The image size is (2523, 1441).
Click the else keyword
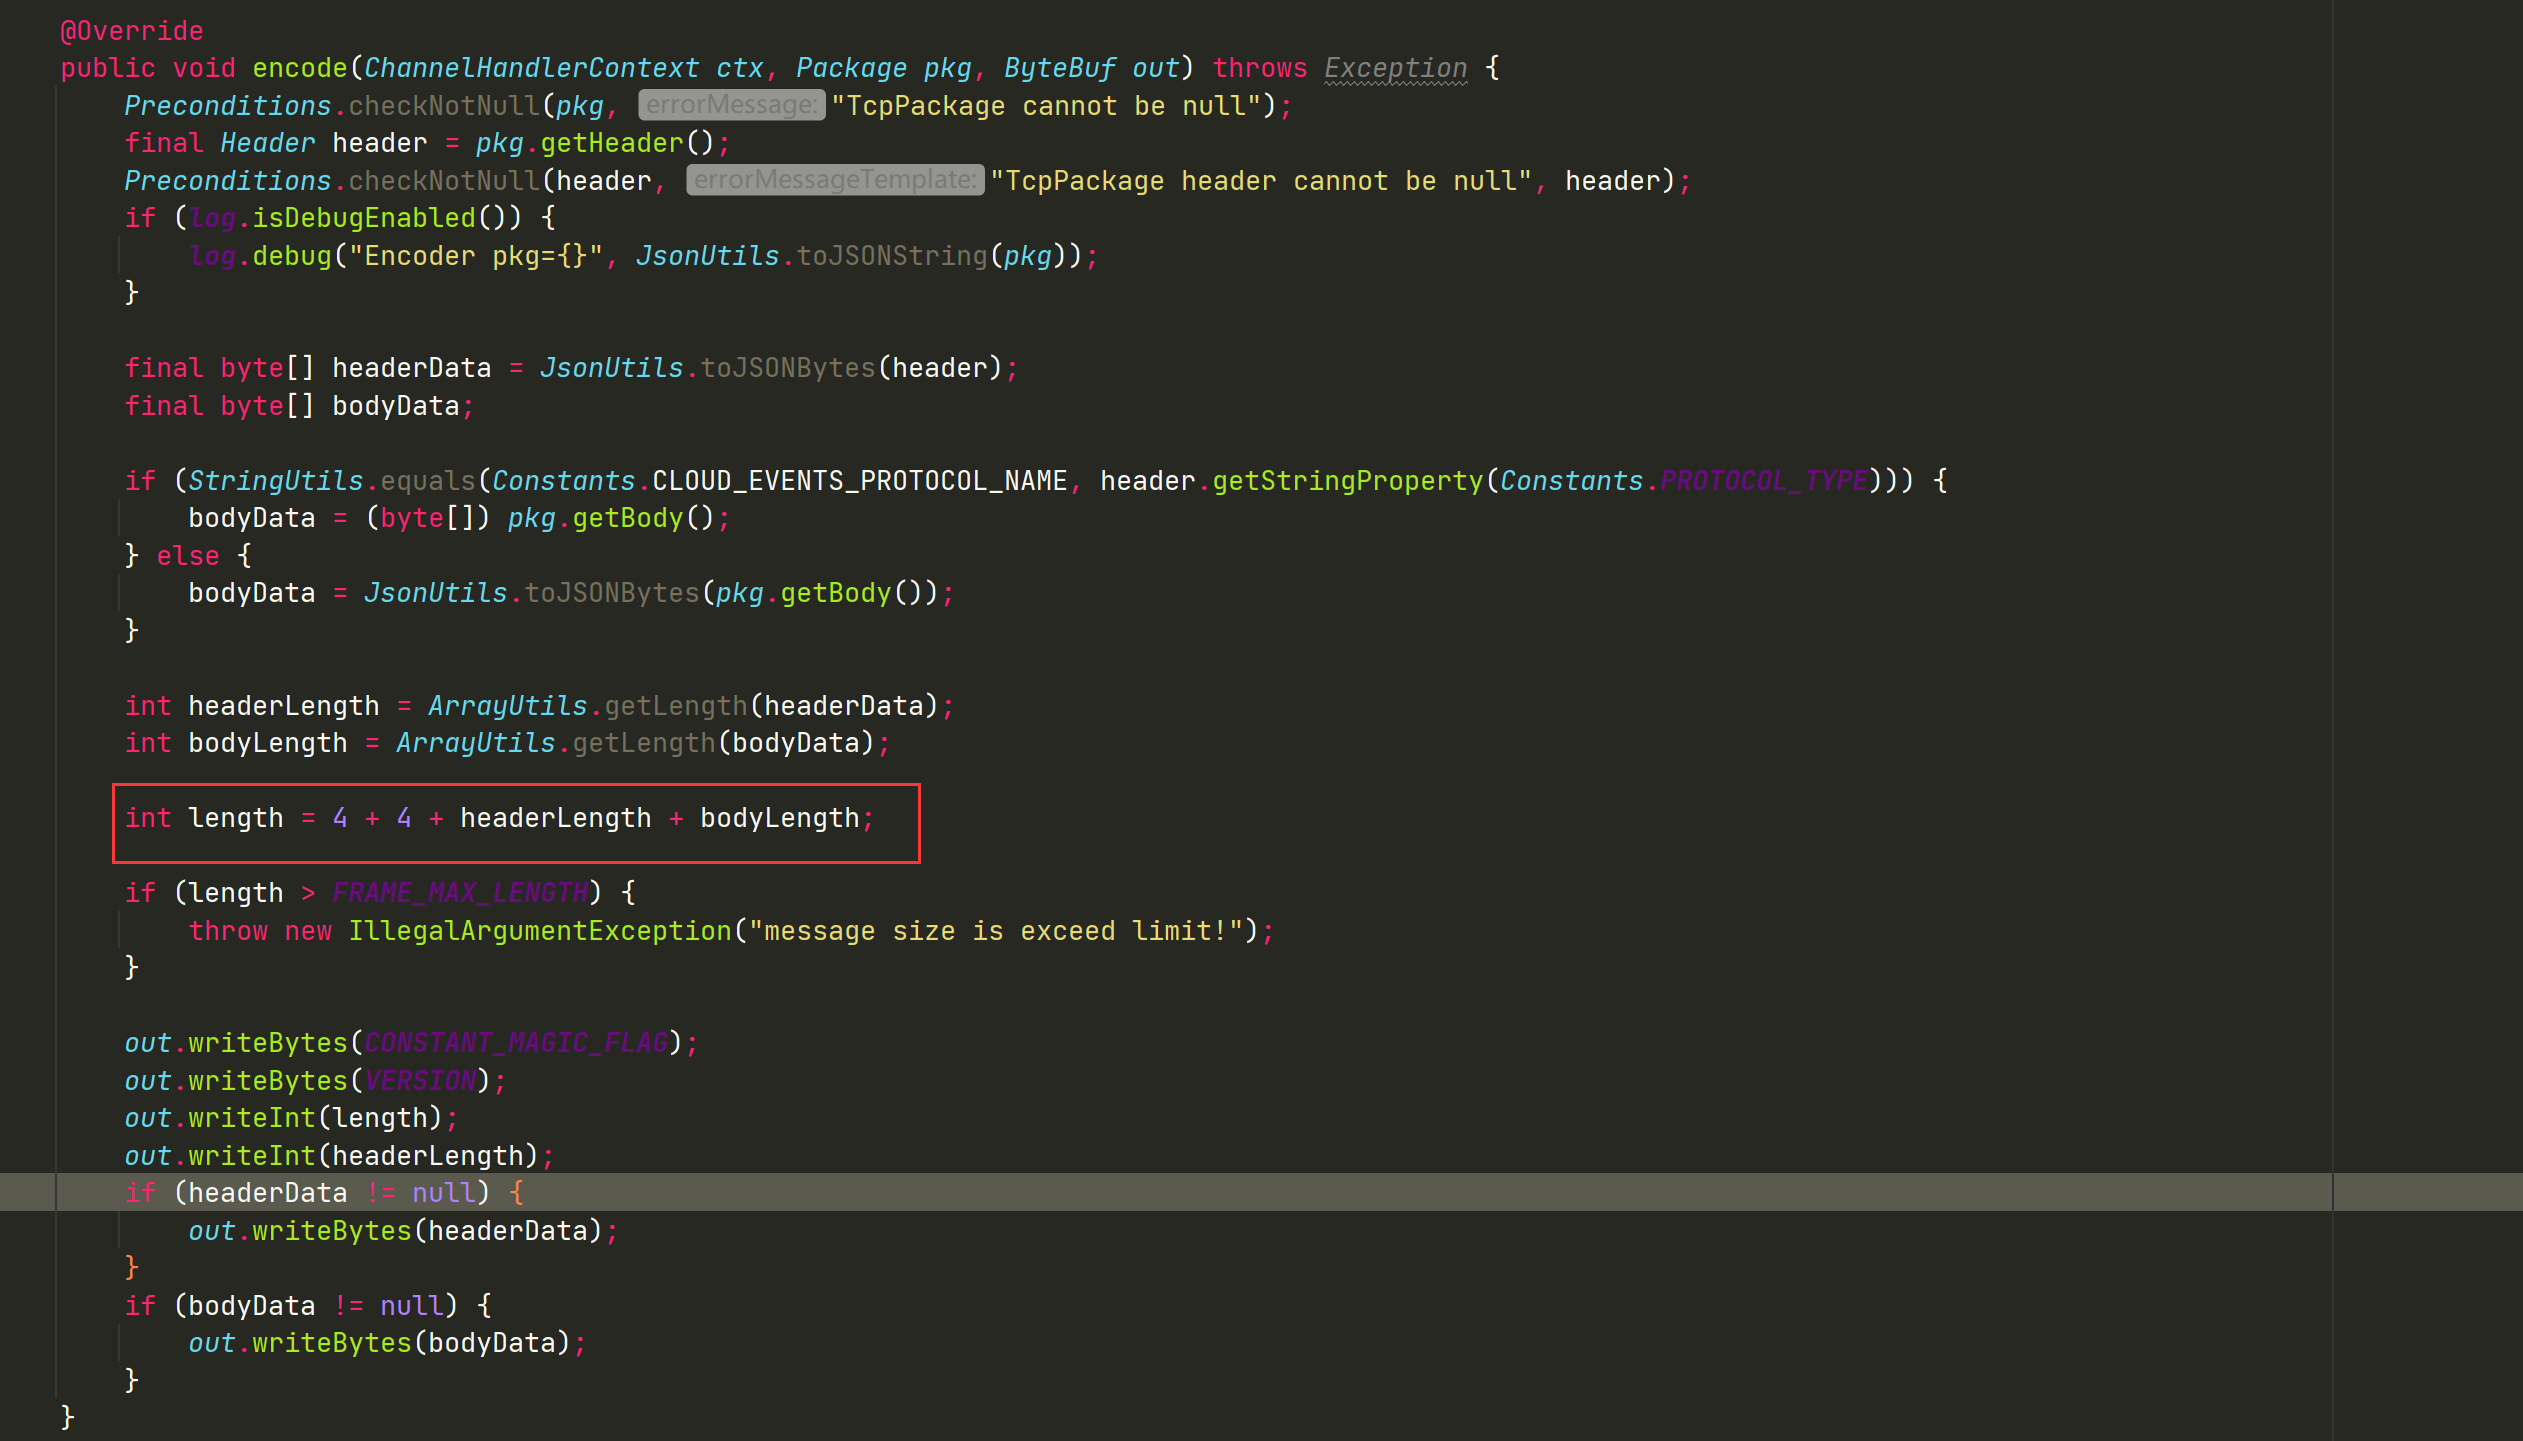coord(187,556)
